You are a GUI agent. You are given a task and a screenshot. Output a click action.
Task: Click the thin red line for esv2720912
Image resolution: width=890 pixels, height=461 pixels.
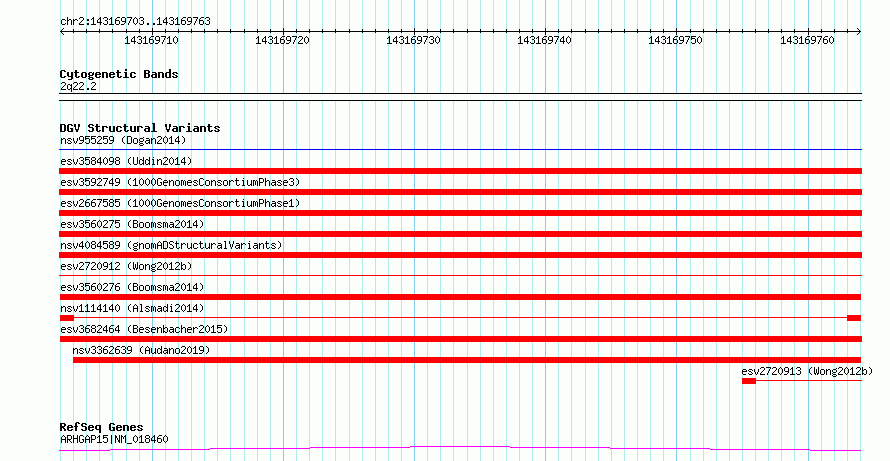pos(460,276)
